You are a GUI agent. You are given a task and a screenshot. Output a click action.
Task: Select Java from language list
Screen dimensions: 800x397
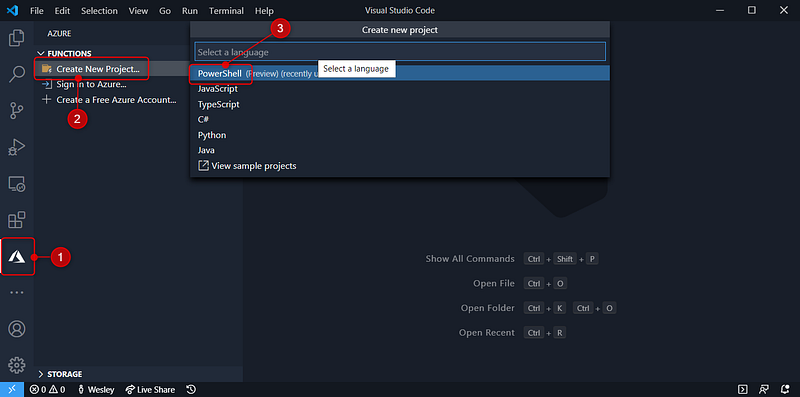tap(400, 151)
